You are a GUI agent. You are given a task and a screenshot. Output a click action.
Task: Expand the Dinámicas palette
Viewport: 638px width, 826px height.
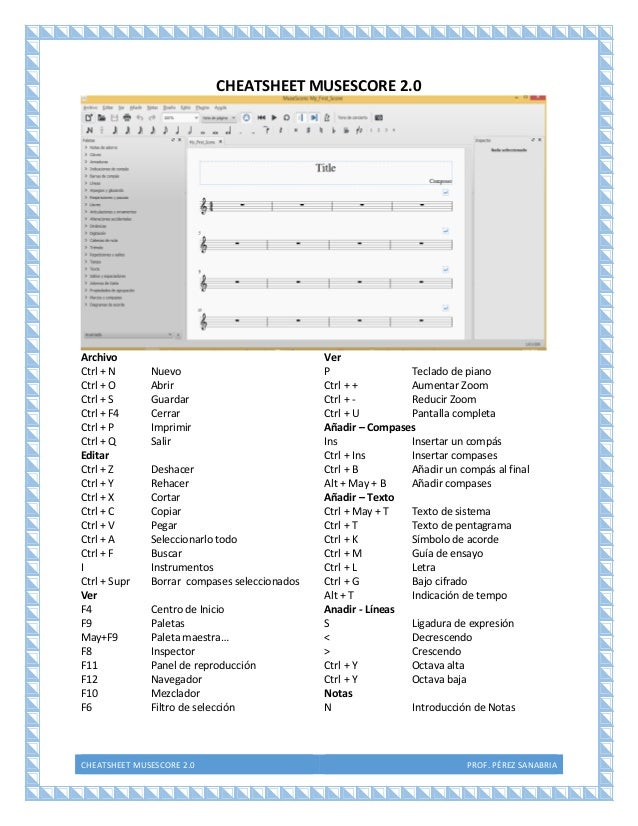coord(97,226)
